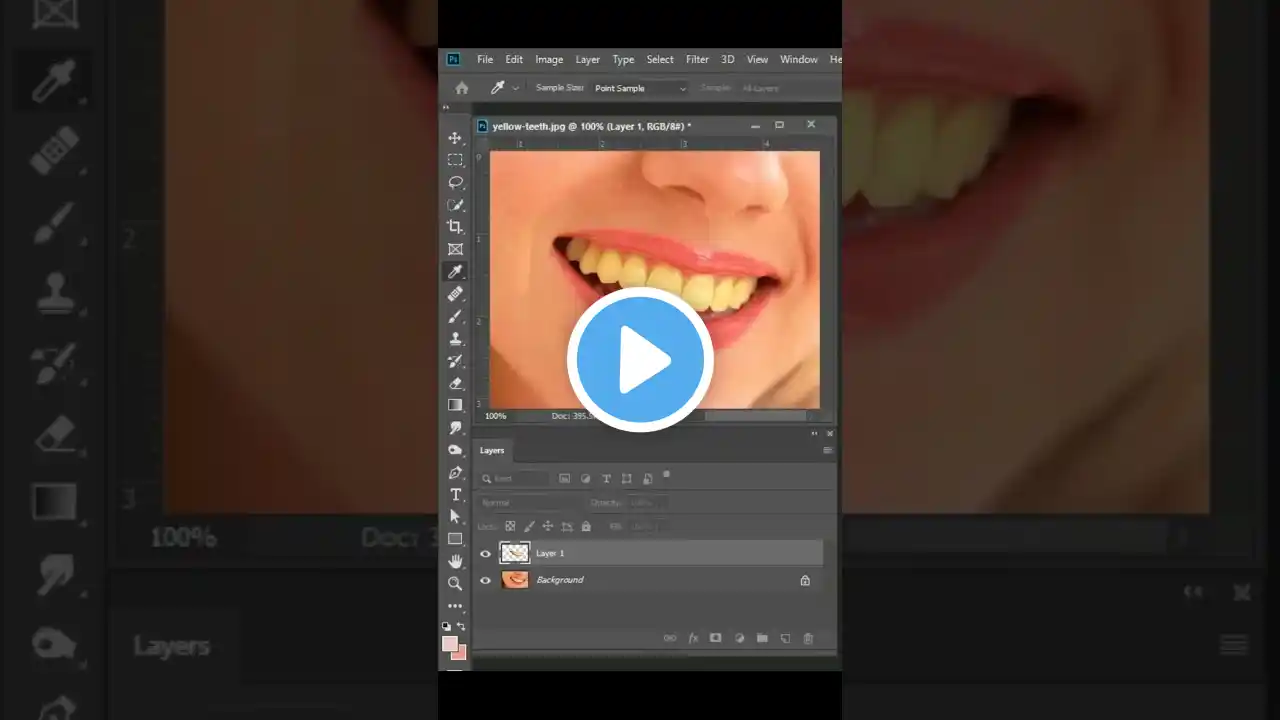
Task: Open the layer blend mode dropdown
Action: (528, 503)
